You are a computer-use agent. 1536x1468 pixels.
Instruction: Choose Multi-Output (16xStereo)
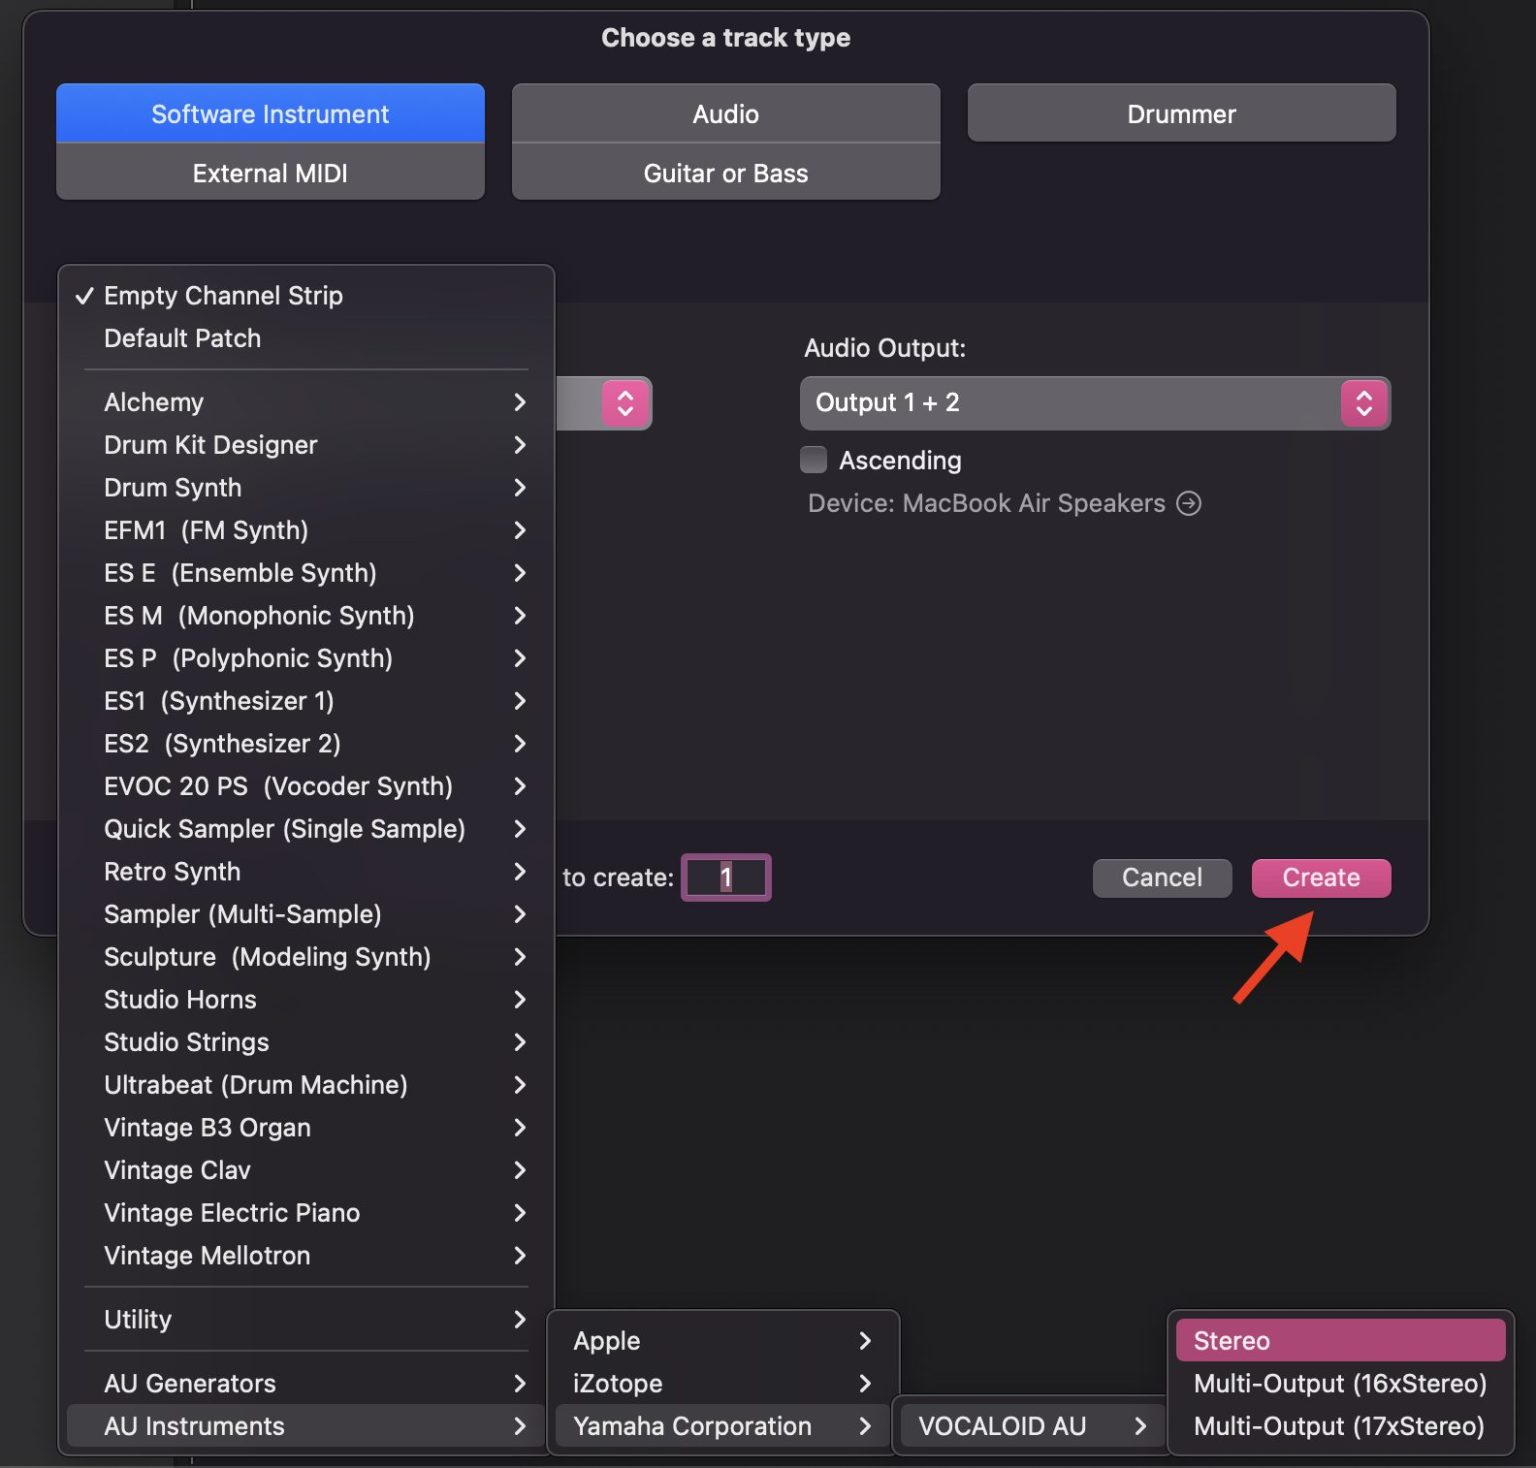(1340, 1383)
